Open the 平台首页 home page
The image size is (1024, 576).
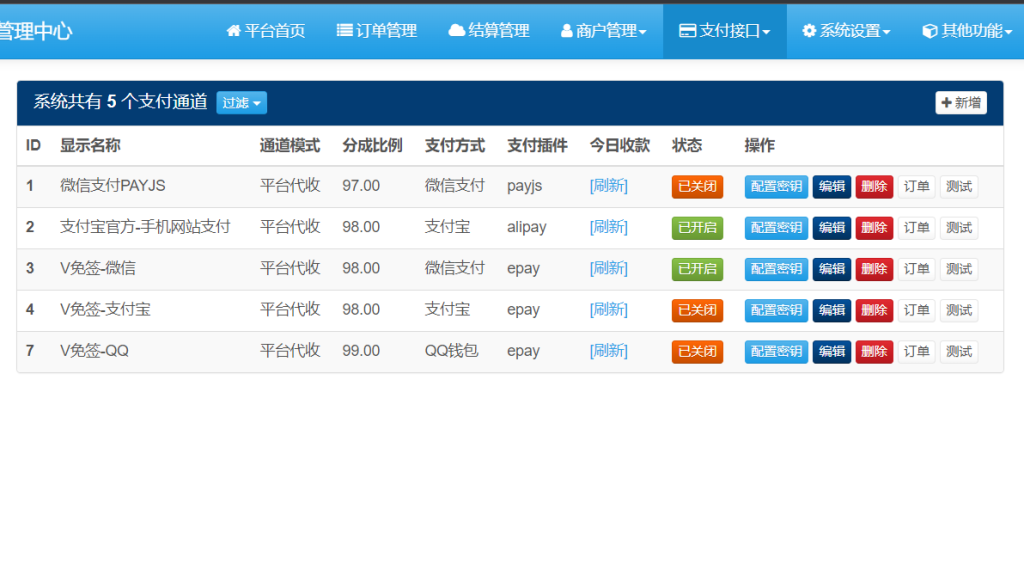pyautogui.click(x=266, y=31)
